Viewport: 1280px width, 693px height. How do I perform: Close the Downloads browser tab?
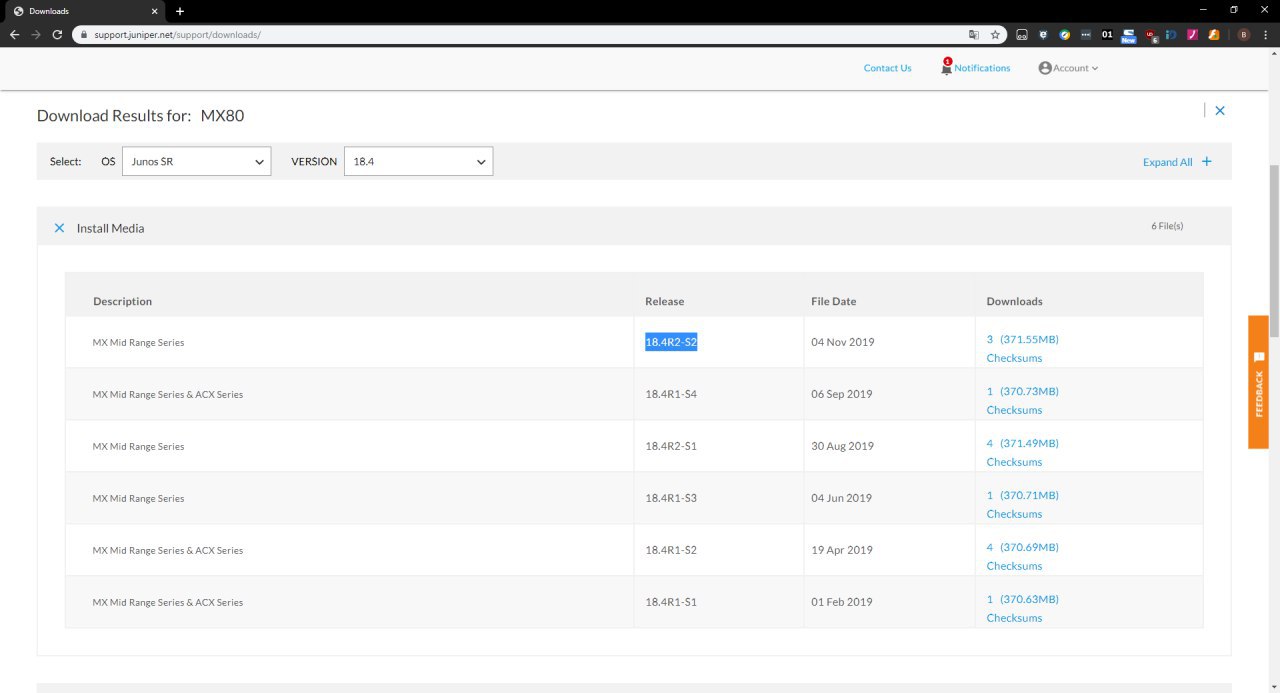tap(154, 11)
